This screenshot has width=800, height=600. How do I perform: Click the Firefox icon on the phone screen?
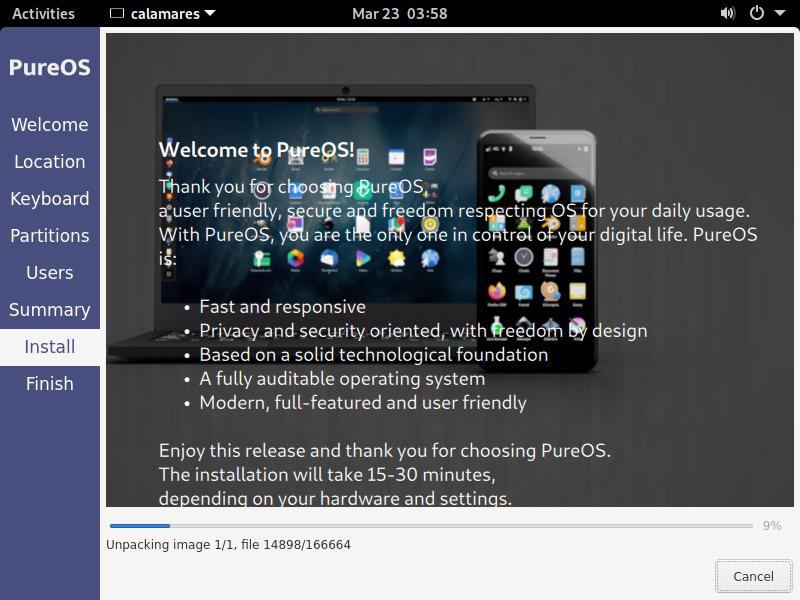(x=496, y=291)
